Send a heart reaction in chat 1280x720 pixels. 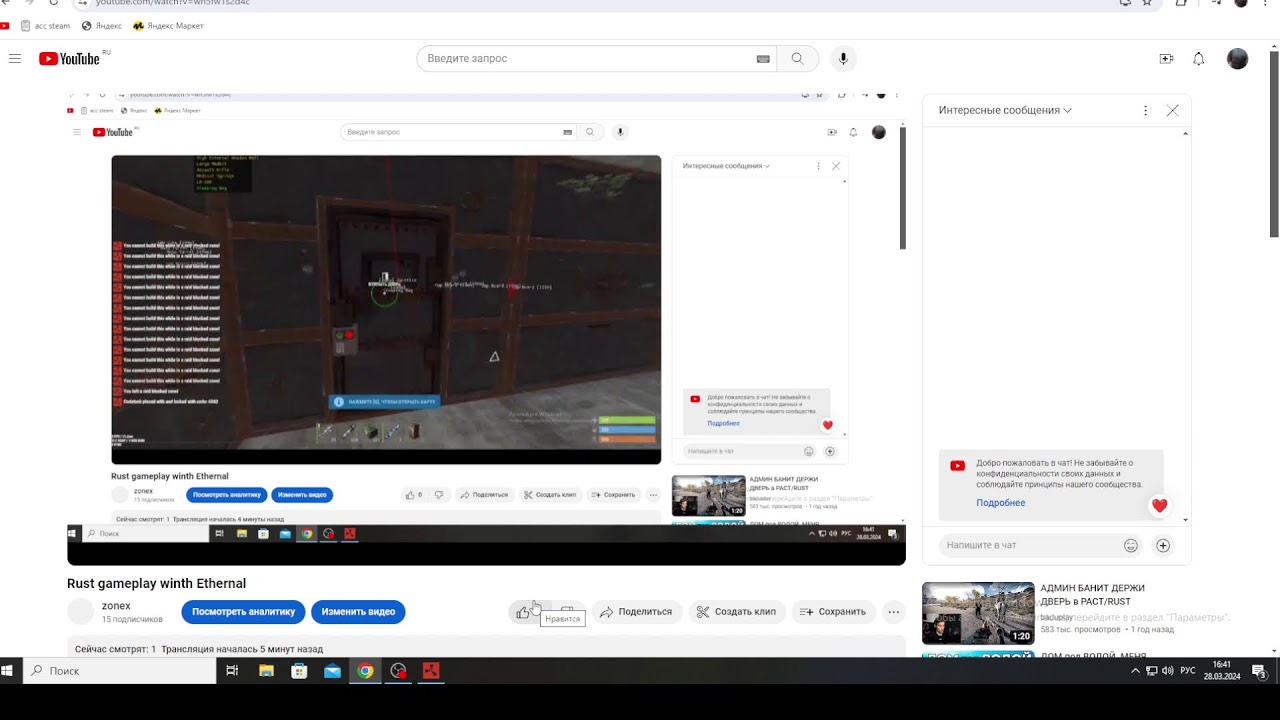pos(1159,506)
